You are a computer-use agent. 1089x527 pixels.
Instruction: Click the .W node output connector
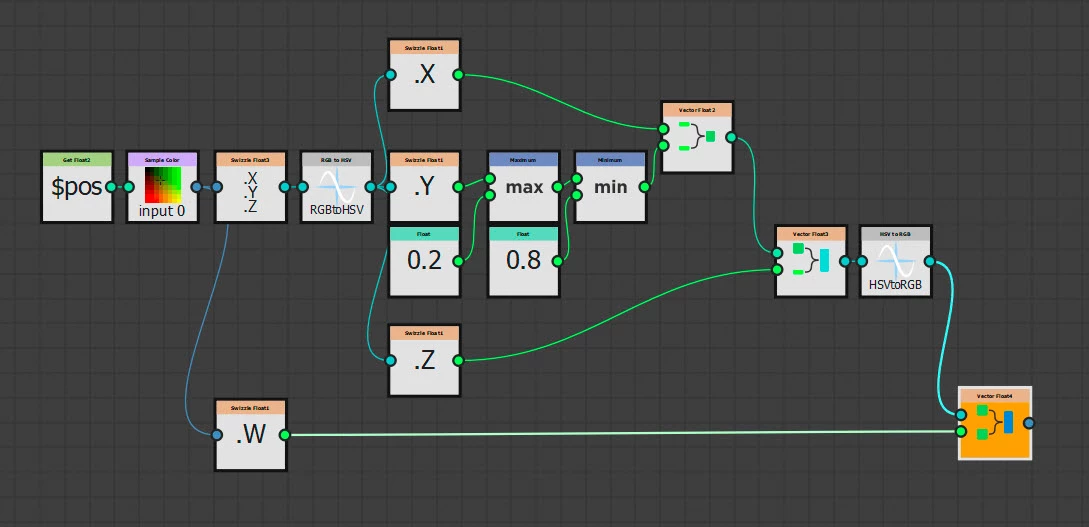coord(284,435)
